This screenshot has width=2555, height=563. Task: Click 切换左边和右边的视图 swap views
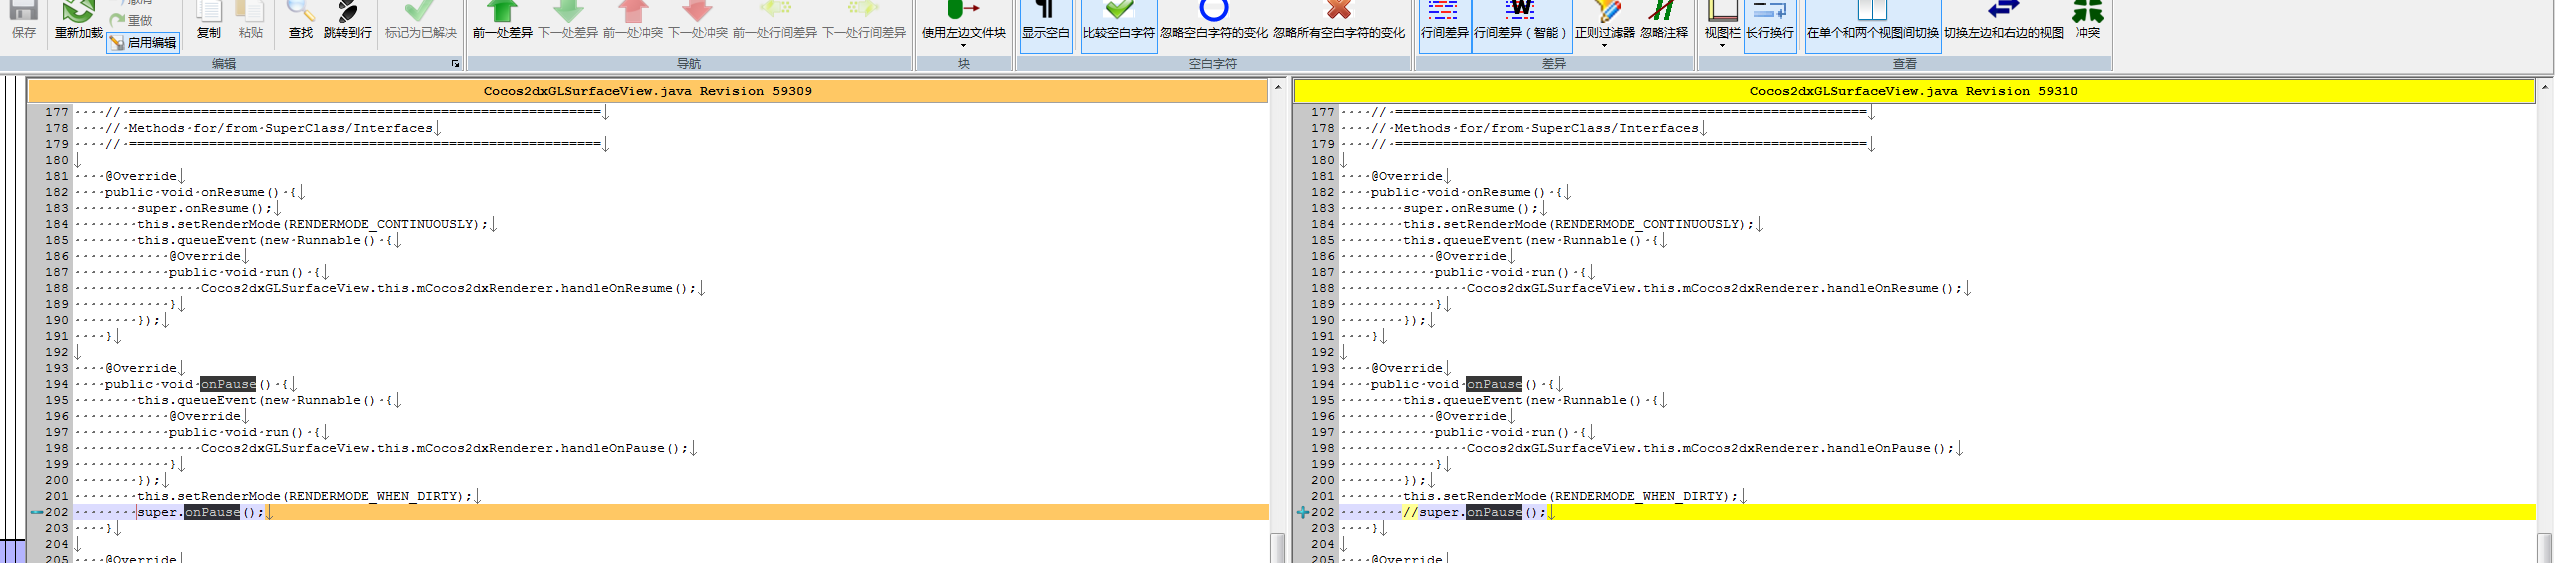[x=2004, y=20]
